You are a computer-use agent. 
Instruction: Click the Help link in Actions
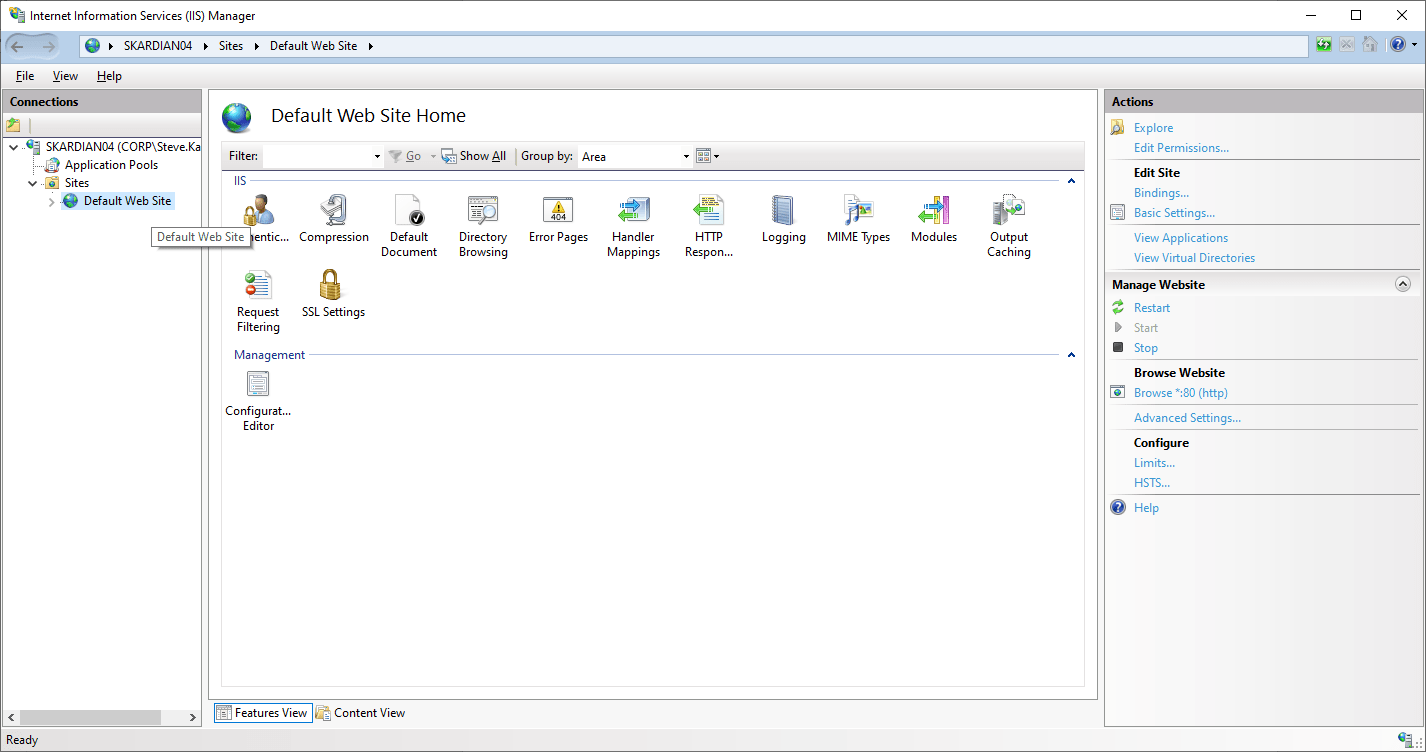[1146, 507]
